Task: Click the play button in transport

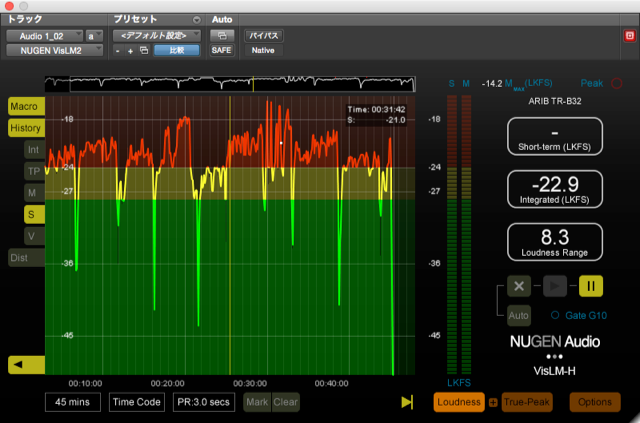Action: tap(555, 286)
